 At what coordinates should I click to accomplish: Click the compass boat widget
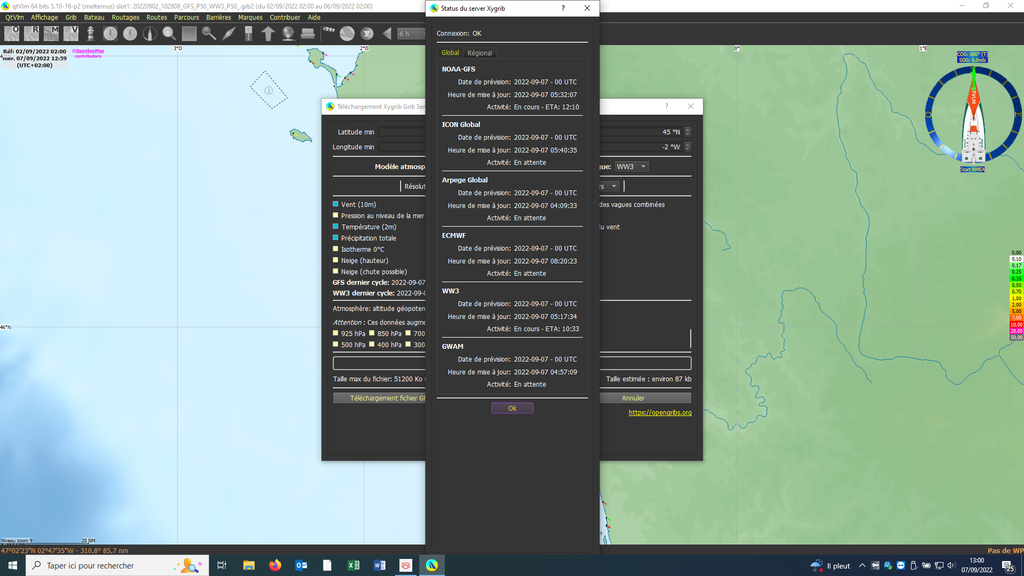click(x=972, y=114)
